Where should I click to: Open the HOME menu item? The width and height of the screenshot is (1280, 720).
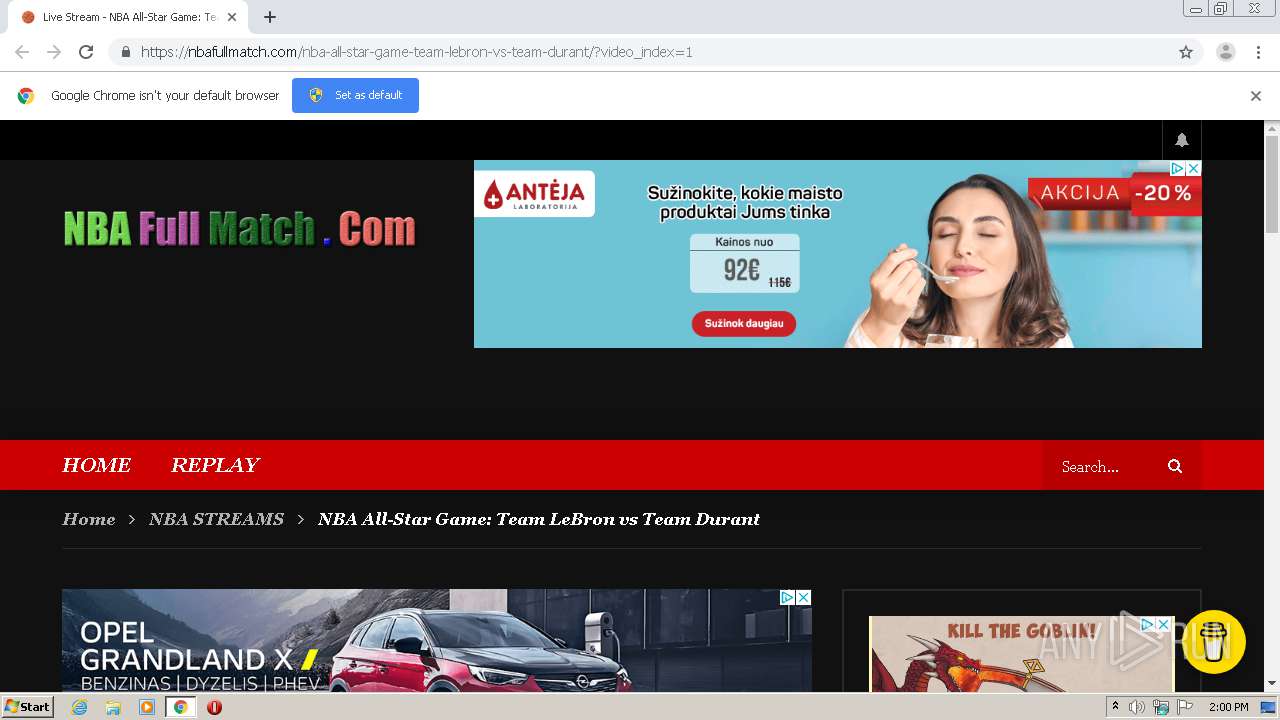tap(97, 465)
